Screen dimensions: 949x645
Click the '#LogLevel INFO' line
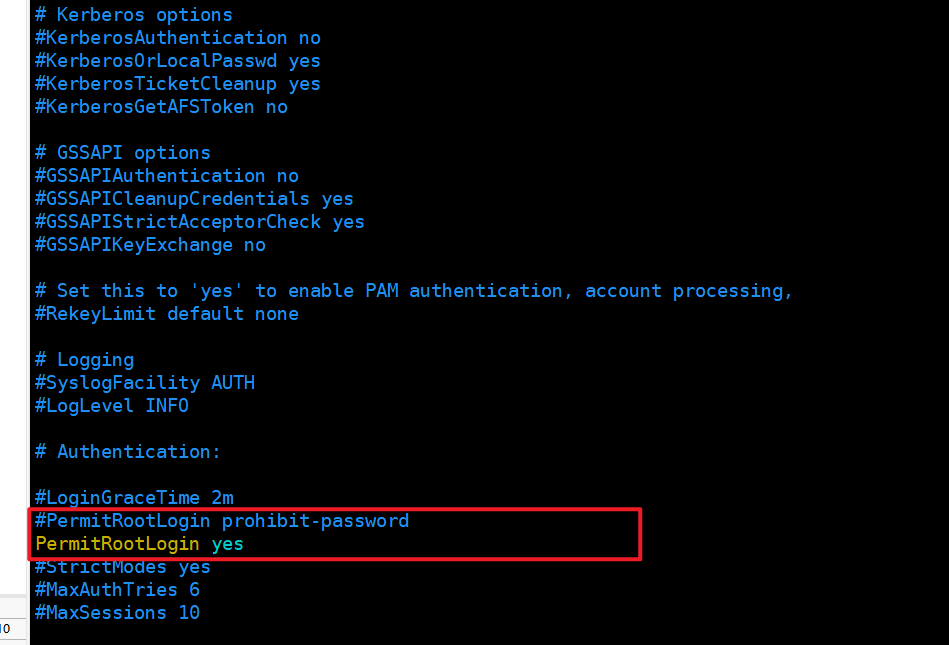112,406
